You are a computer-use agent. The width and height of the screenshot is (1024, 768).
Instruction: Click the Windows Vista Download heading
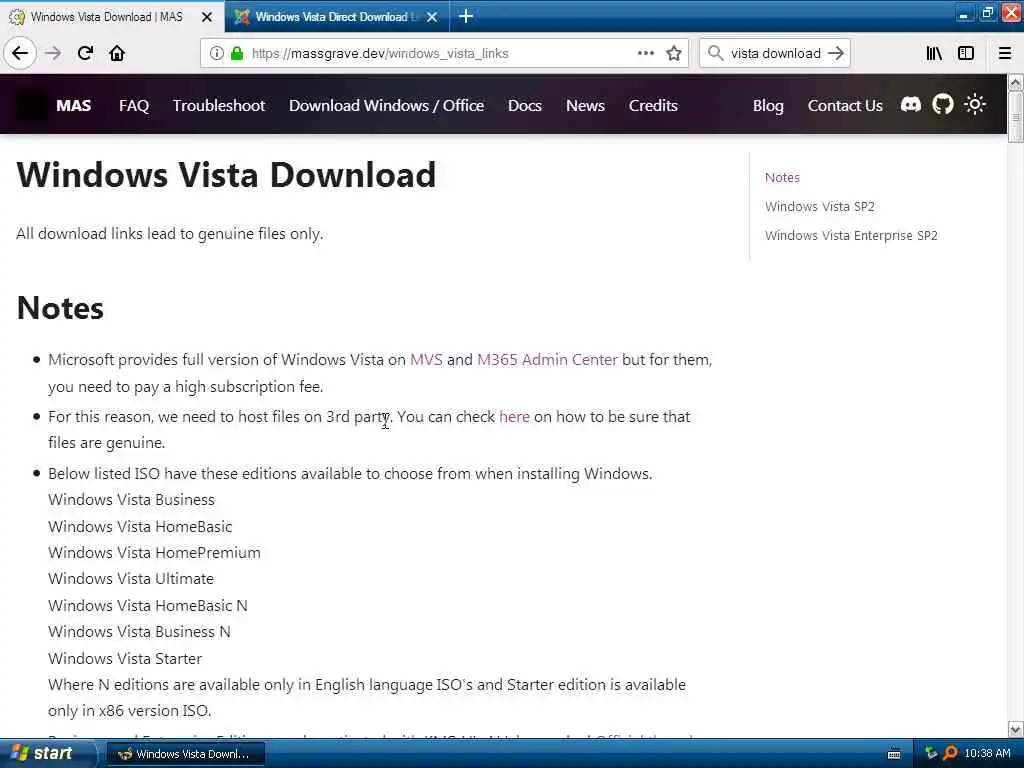226,174
